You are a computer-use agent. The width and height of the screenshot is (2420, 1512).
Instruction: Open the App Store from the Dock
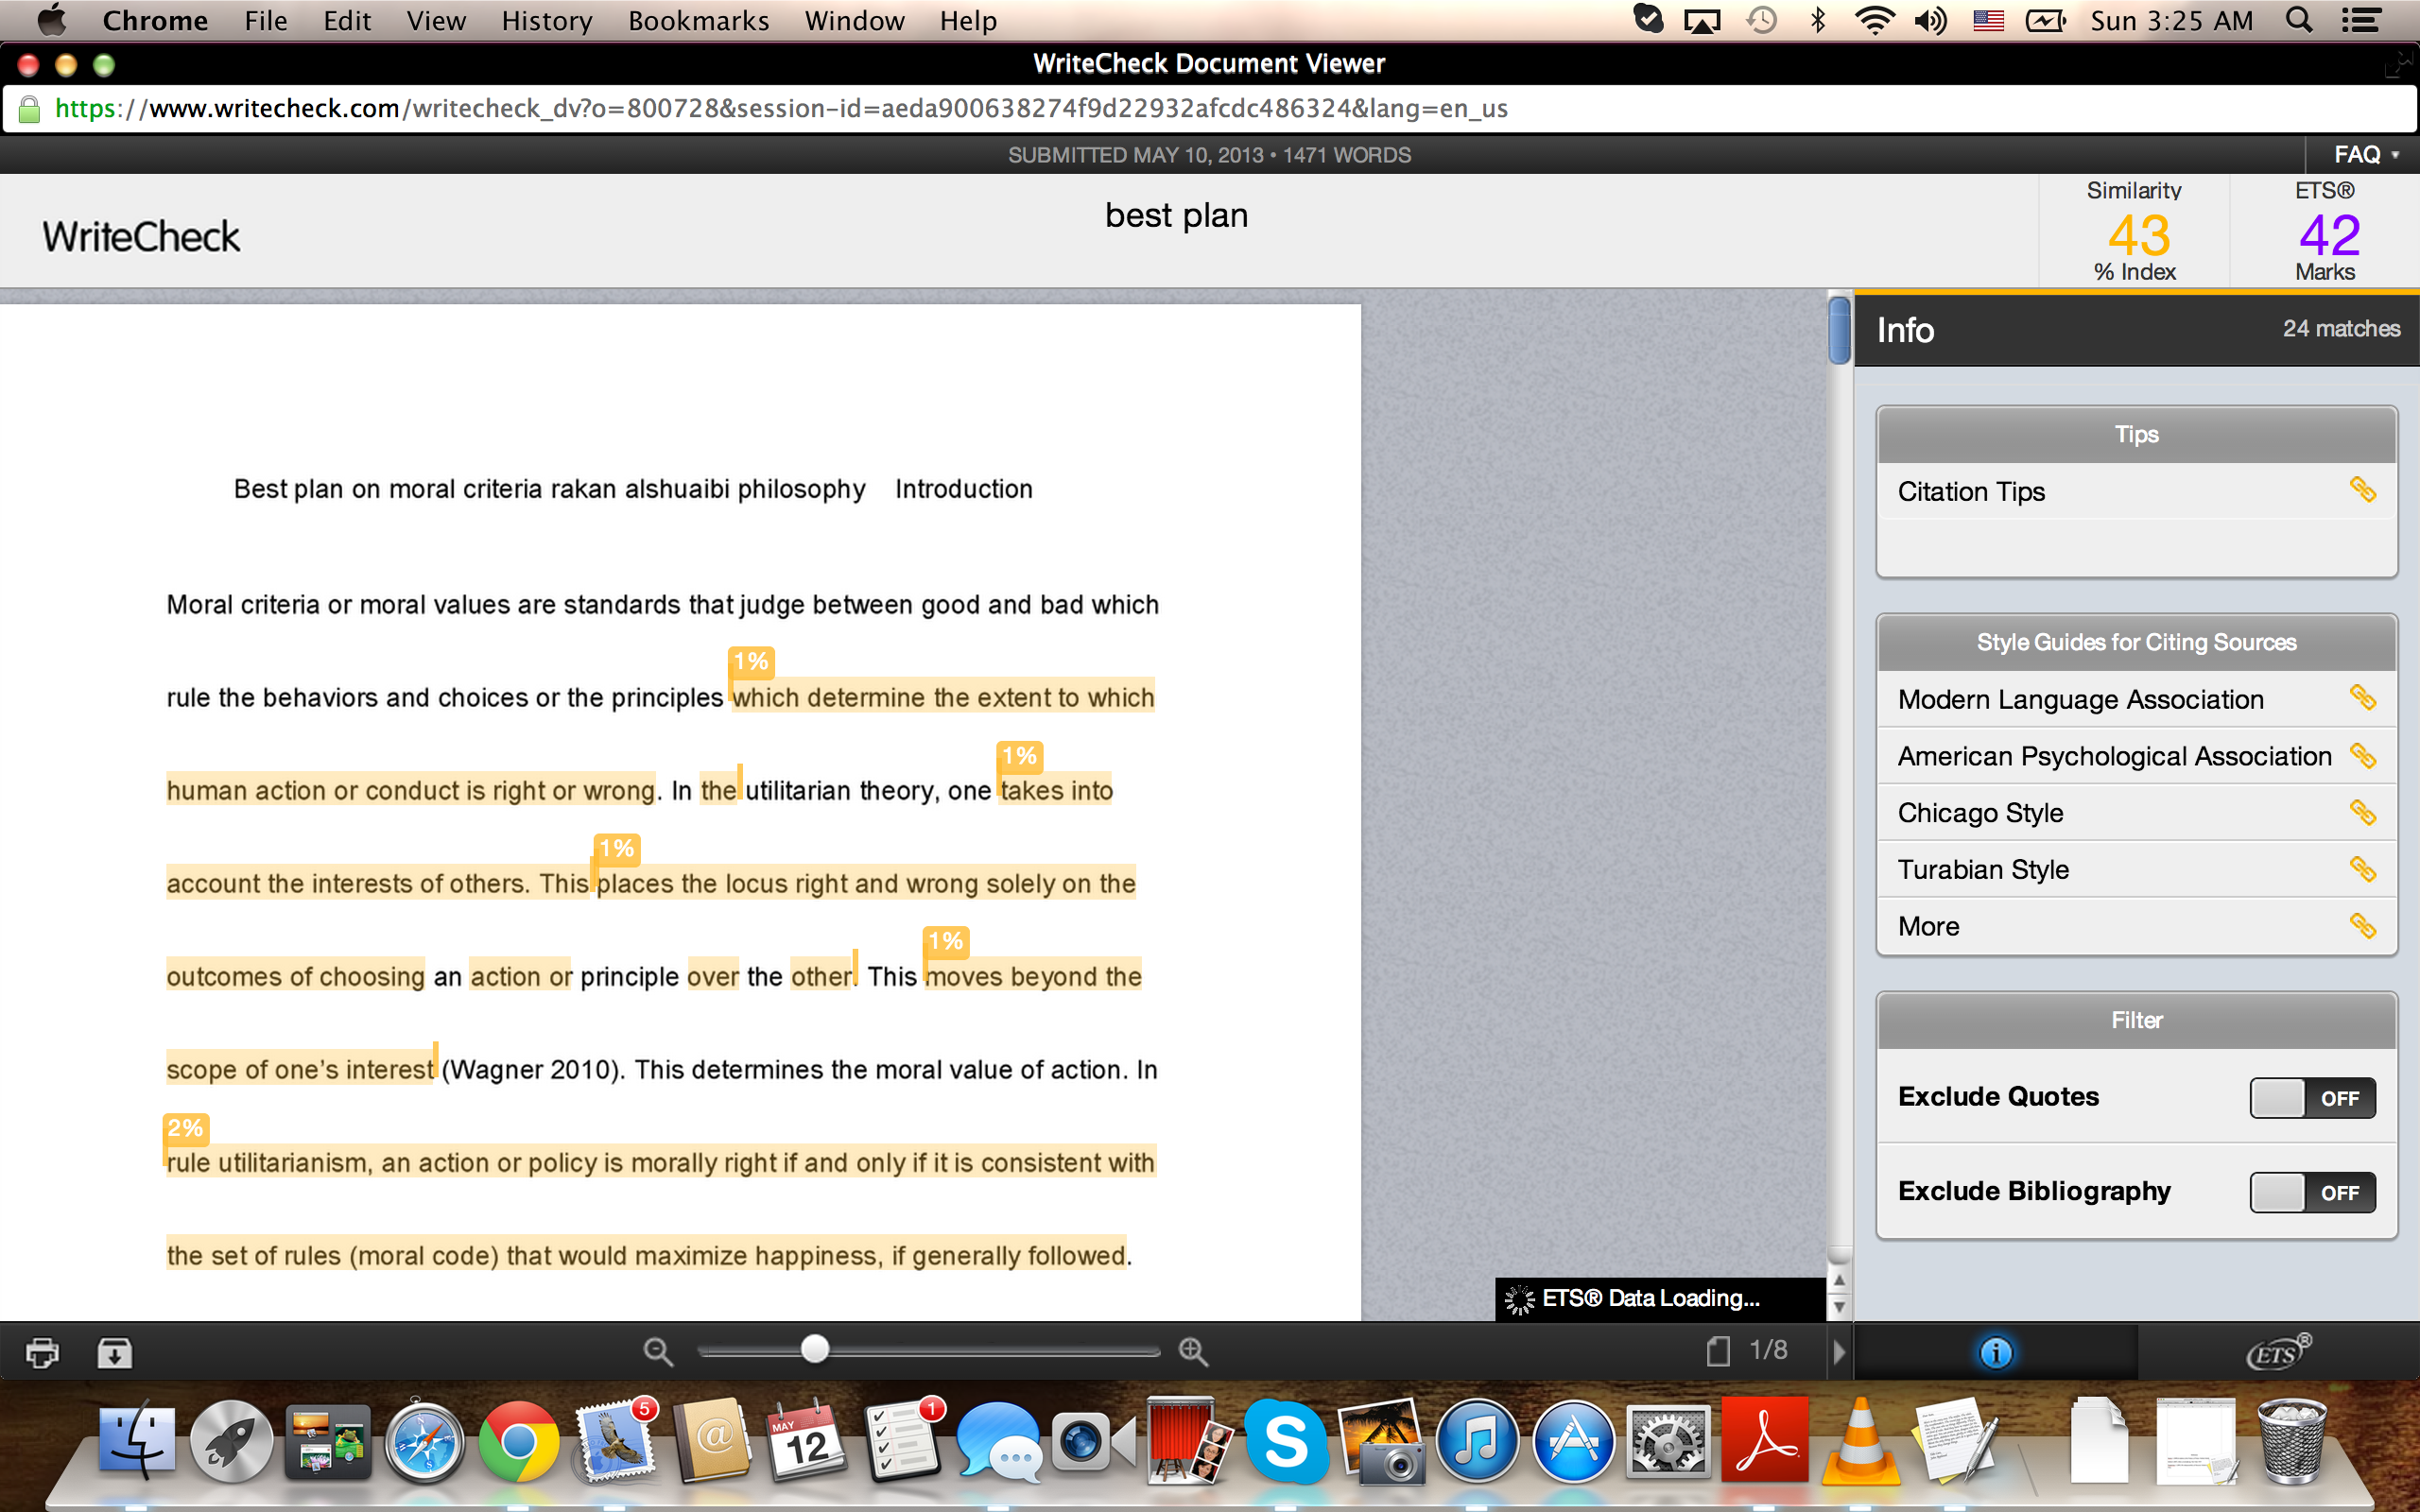pos(1573,1441)
